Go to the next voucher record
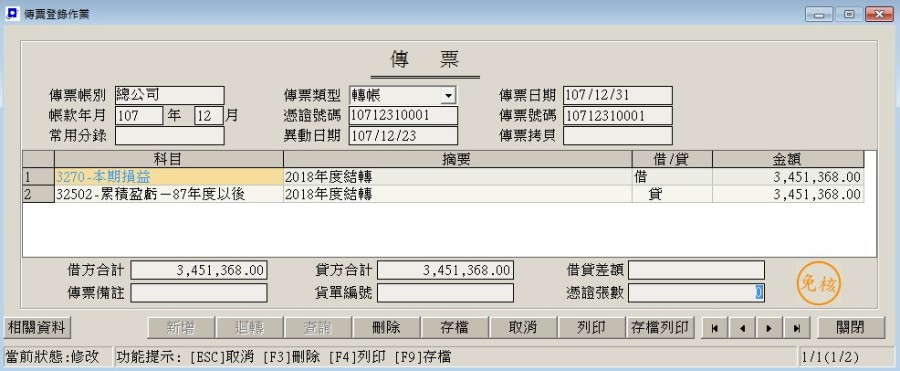Viewport: 900px width, 371px height. tap(770, 328)
